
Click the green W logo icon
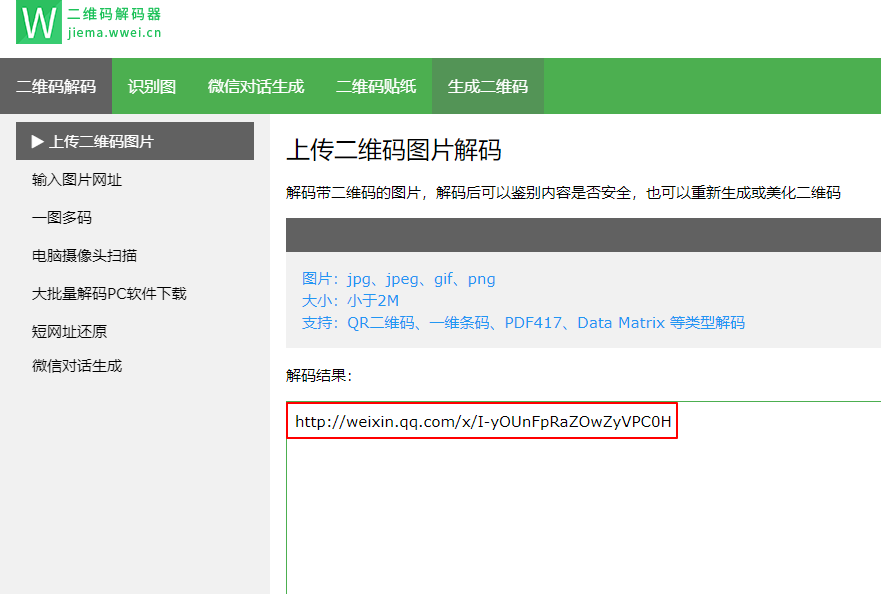coord(39,22)
